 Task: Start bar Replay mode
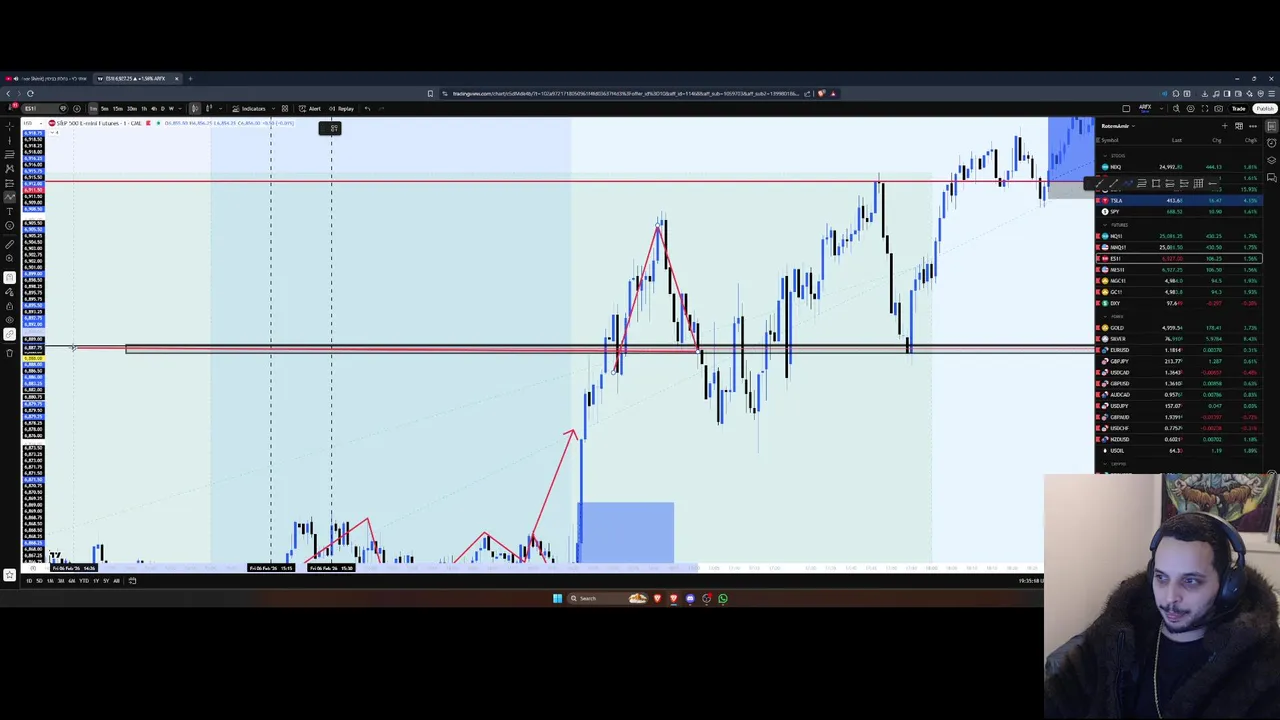(342, 109)
